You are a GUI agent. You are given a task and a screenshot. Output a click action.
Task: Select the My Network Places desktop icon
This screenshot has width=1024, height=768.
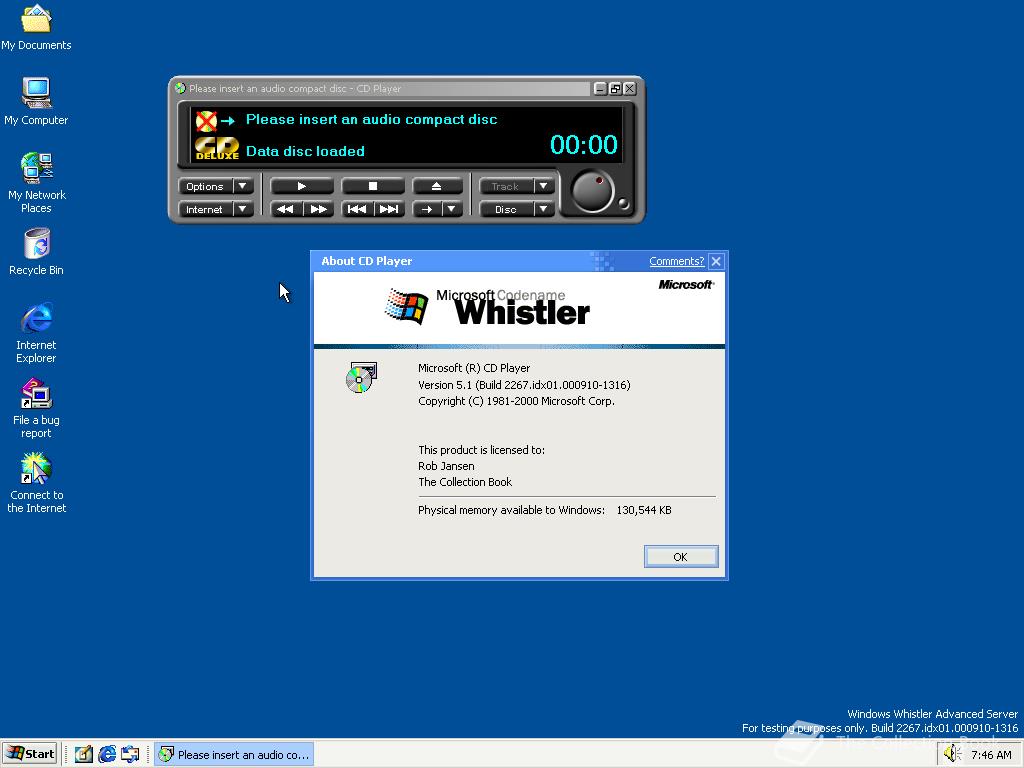tap(36, 183)
